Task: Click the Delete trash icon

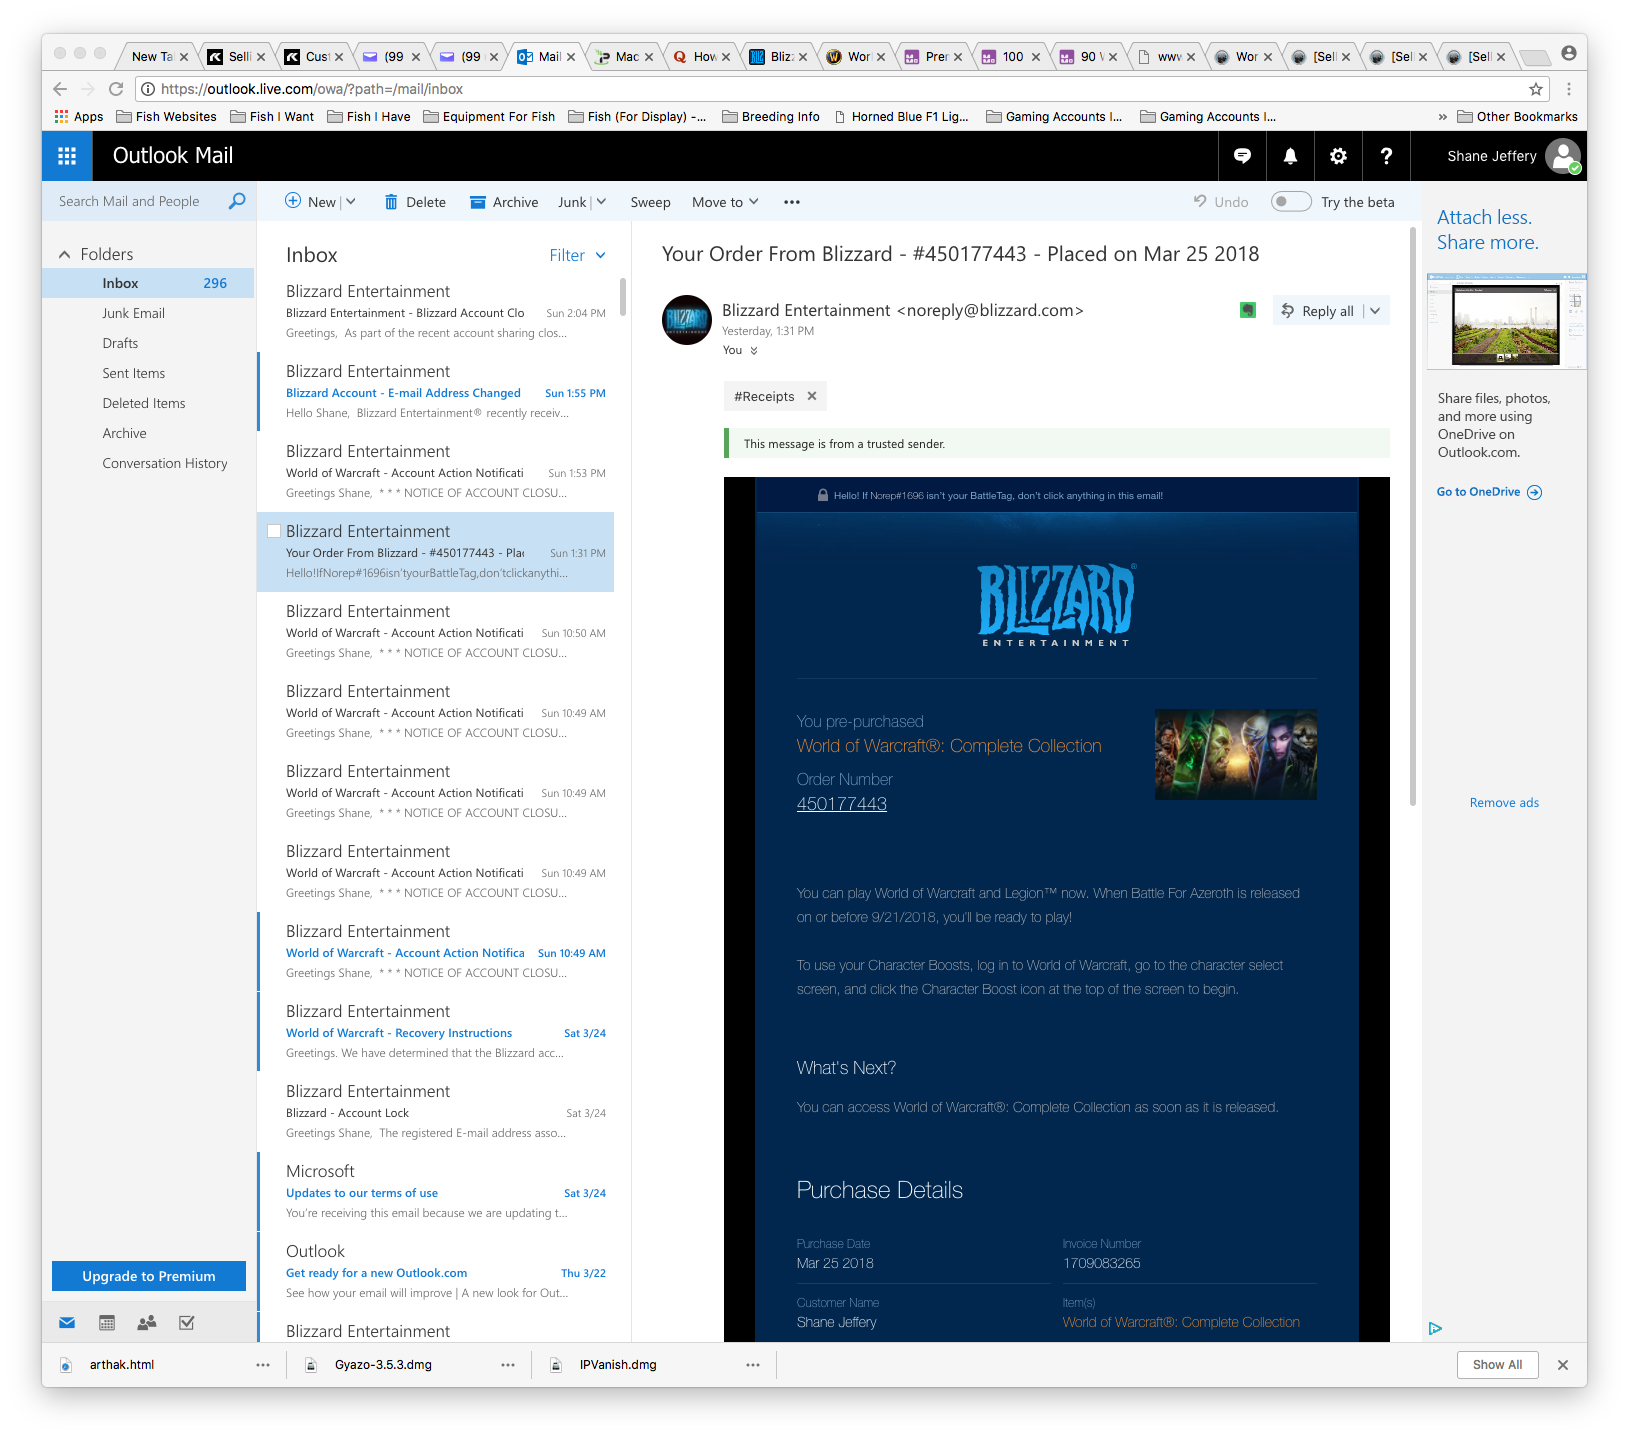Action: coord(391,202)
